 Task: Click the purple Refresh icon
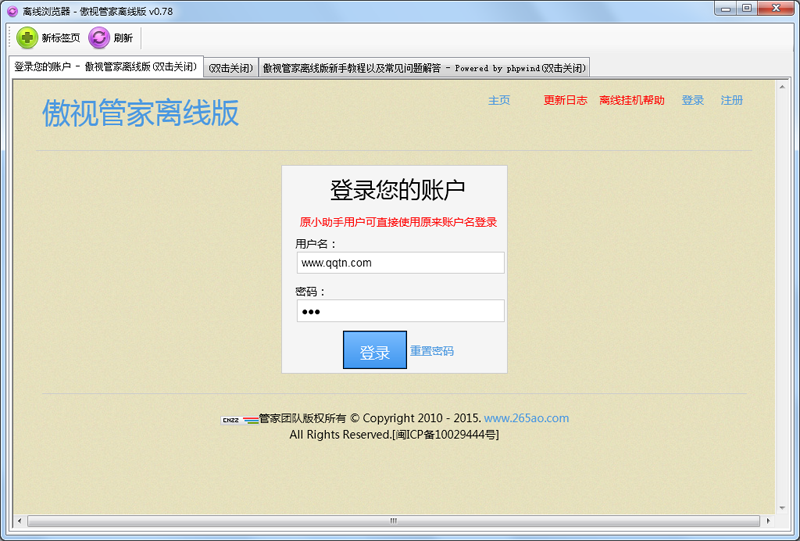coord(99,38)
